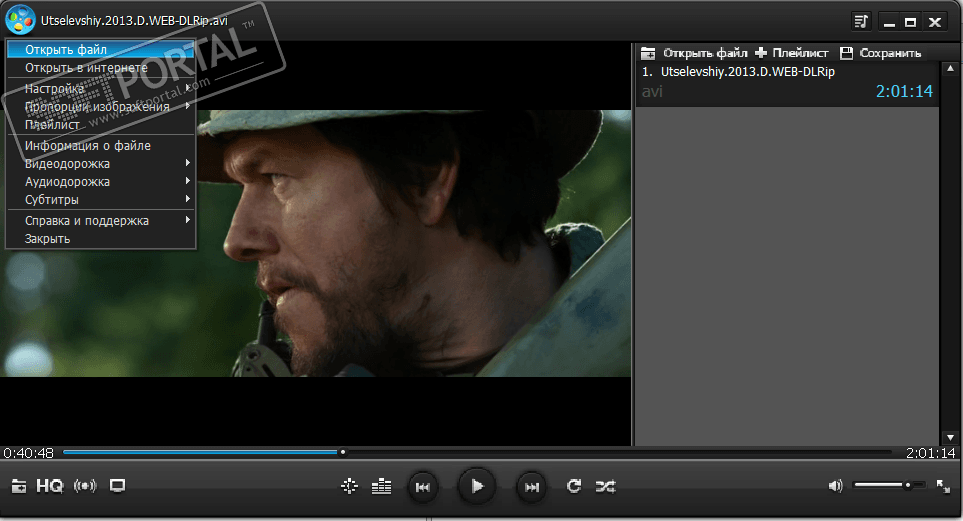Screen dimensions: 963x521
Task: Click the next track button
Action: (531, 487)
